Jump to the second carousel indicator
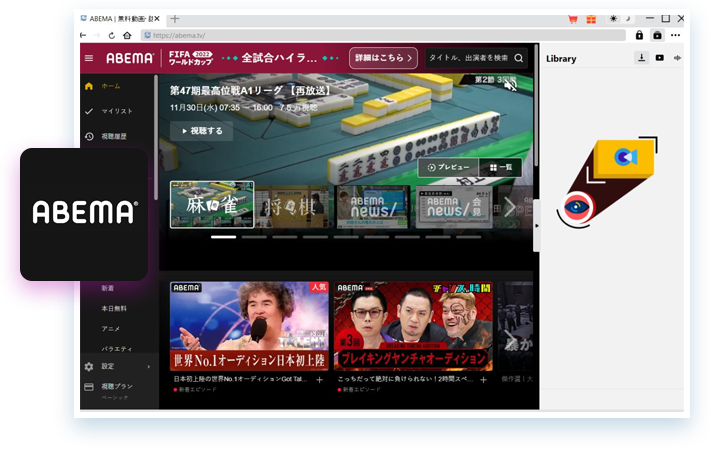 point(254,237)
